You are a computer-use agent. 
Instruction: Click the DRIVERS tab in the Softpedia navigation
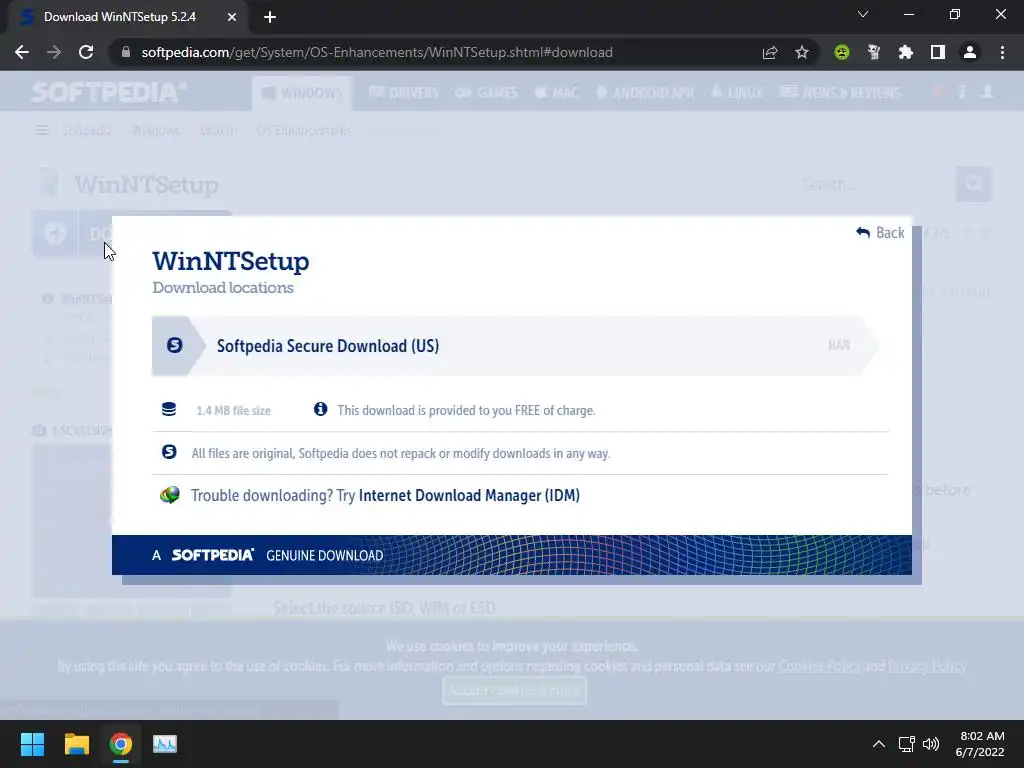click(x=404, y=93)
